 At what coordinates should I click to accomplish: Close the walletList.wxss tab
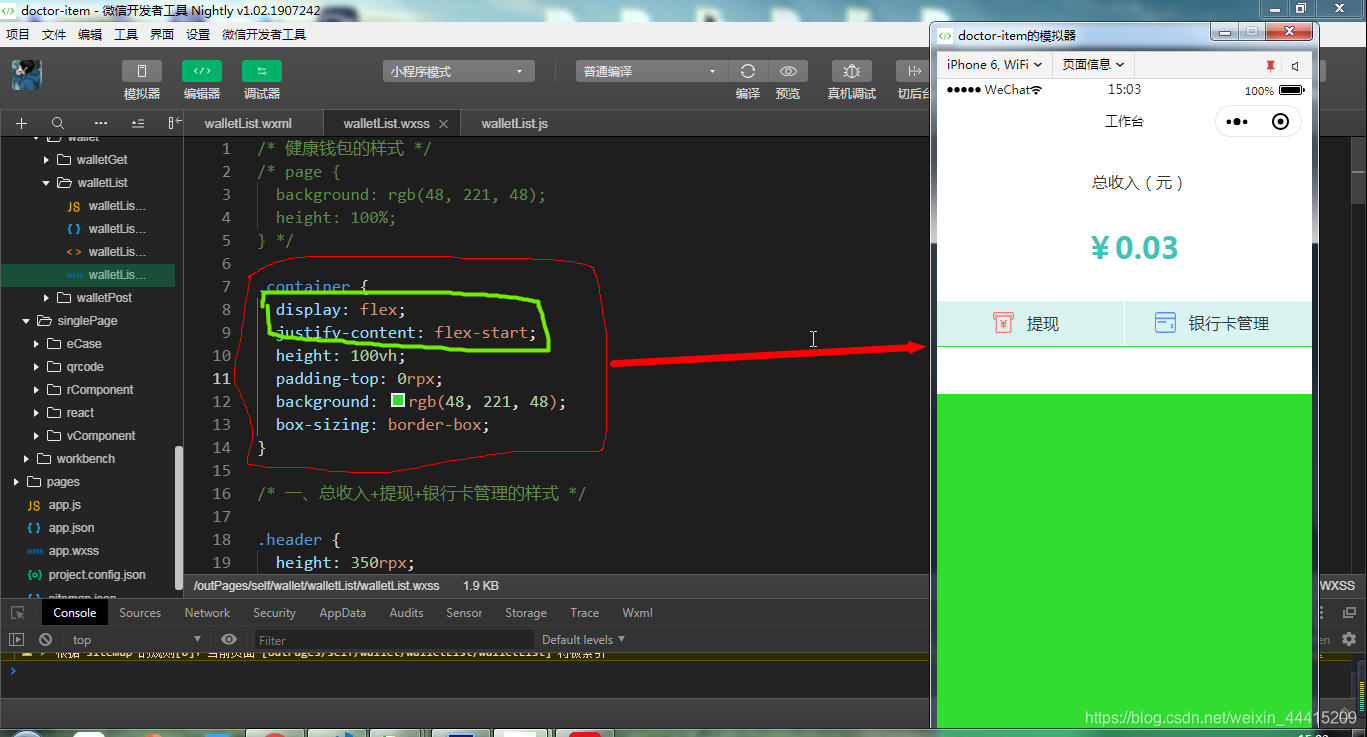[x=445, y=124]
